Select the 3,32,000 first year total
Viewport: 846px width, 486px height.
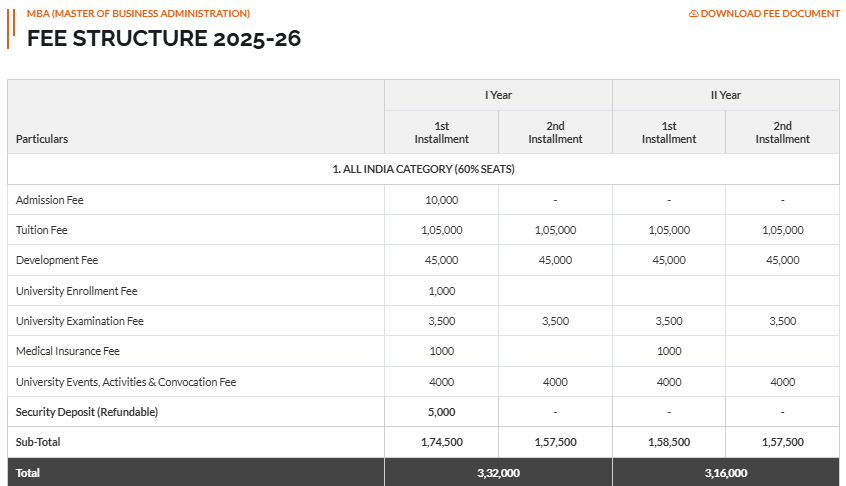[498, 473]
